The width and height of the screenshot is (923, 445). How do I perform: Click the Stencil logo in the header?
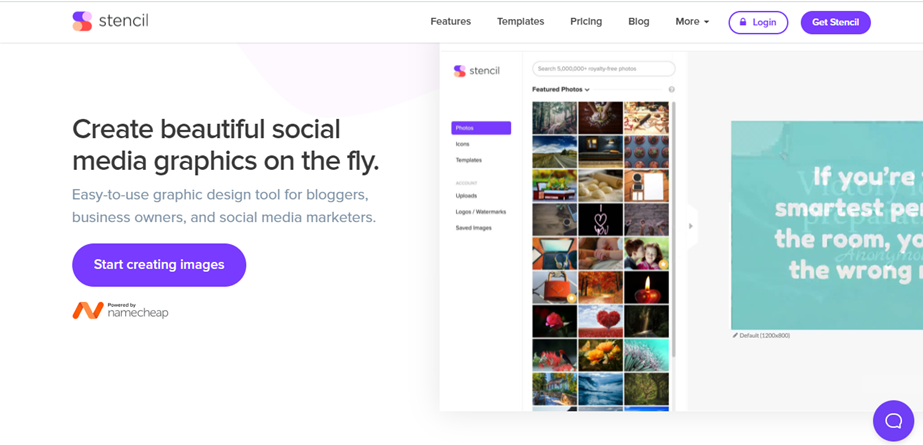110,21
